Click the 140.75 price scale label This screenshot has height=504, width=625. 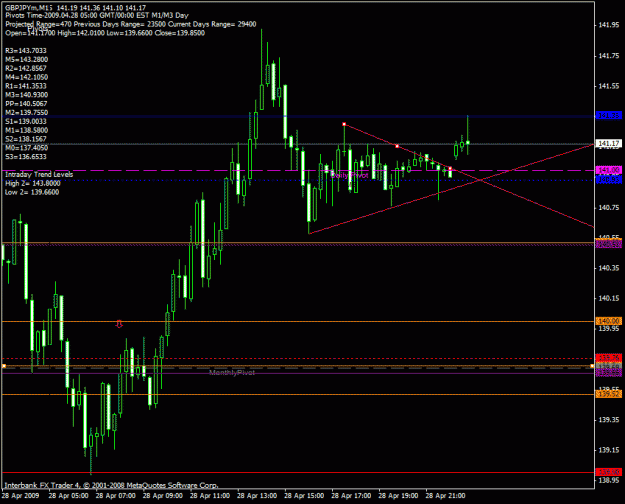609,207
